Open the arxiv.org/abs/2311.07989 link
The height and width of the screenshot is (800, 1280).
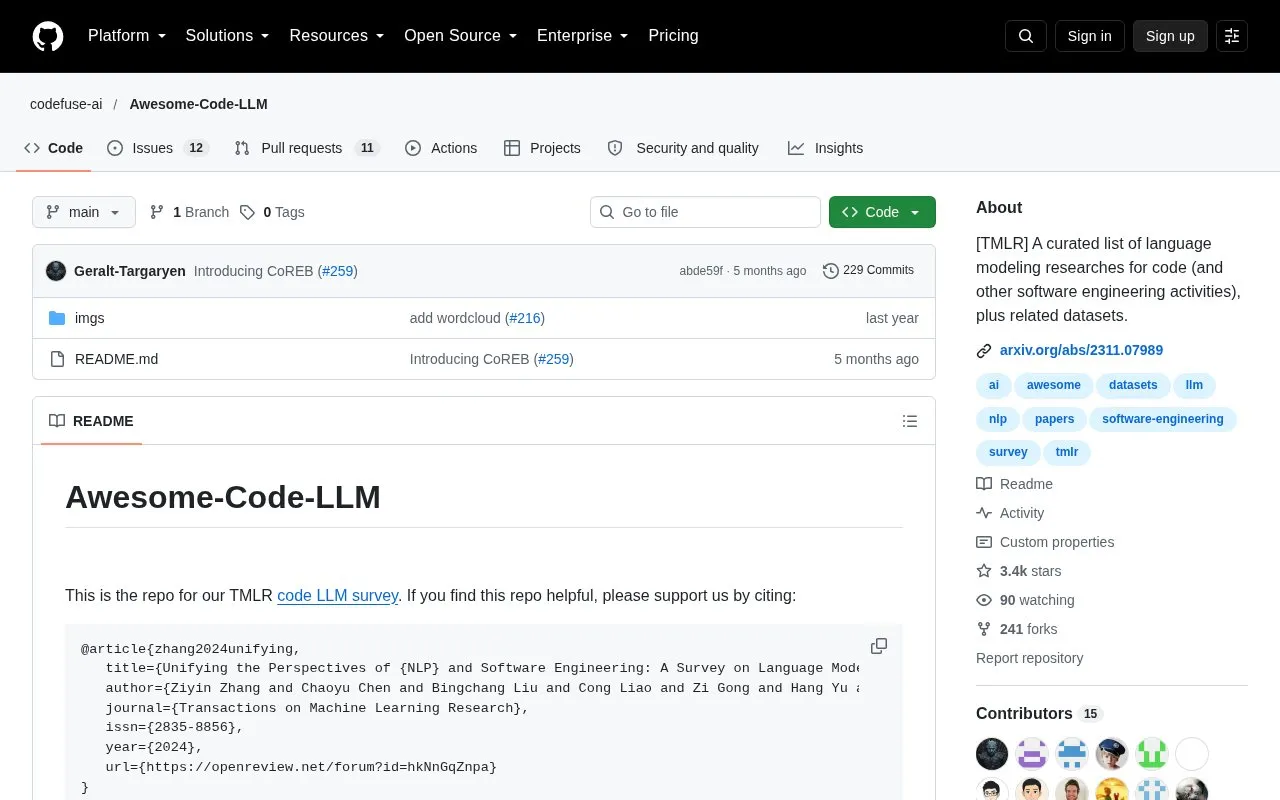[x=1081, y=351]
